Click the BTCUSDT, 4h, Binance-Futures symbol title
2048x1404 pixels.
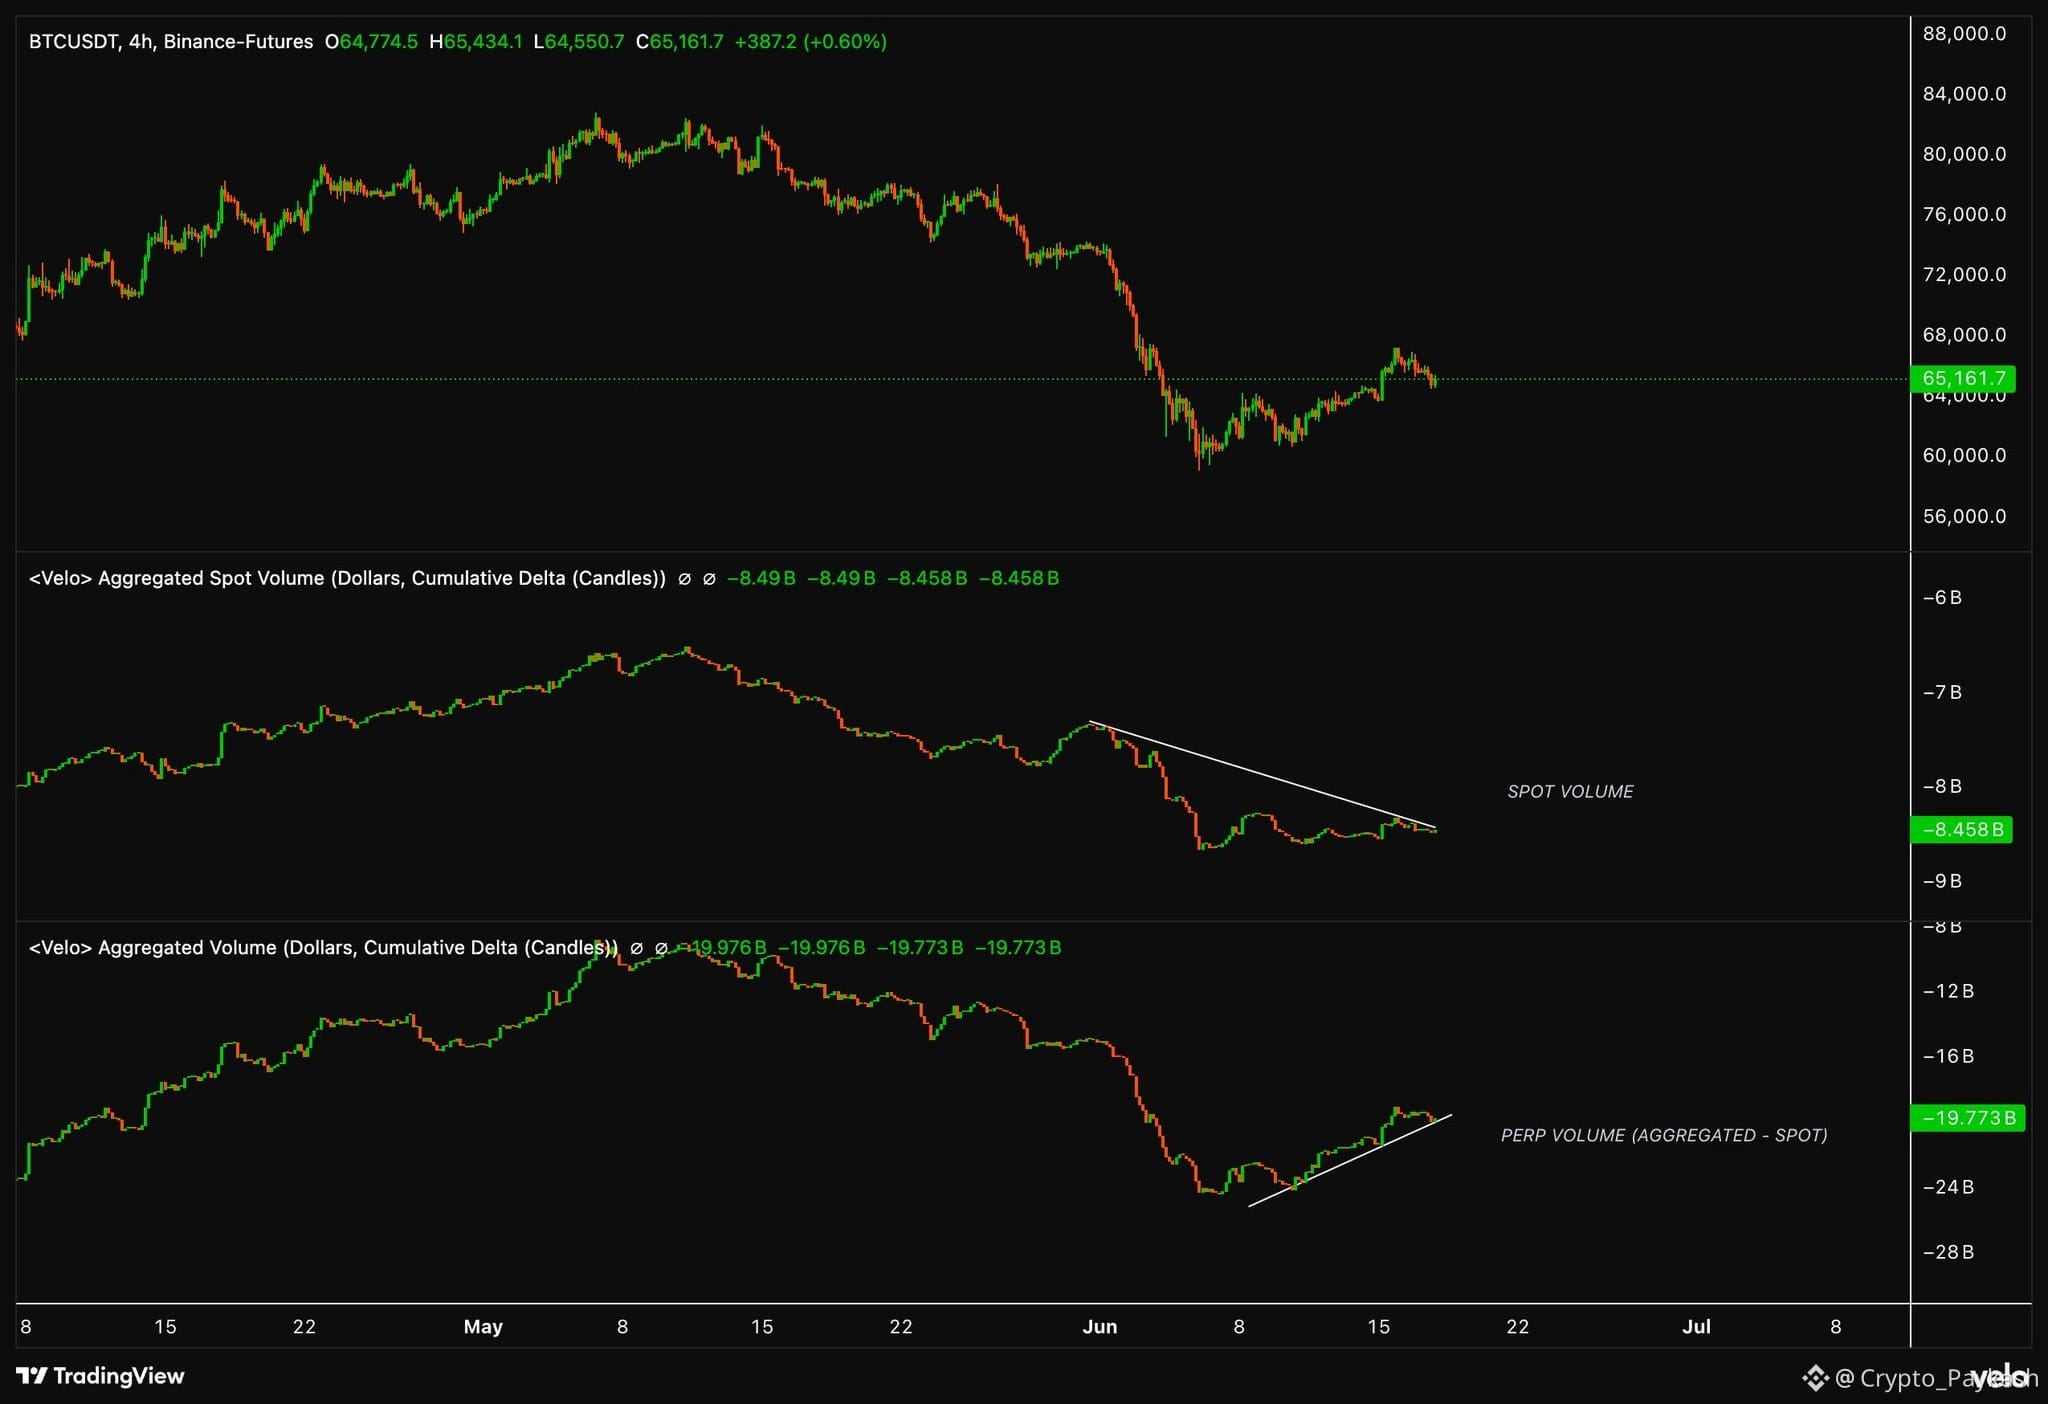[171, 42]
